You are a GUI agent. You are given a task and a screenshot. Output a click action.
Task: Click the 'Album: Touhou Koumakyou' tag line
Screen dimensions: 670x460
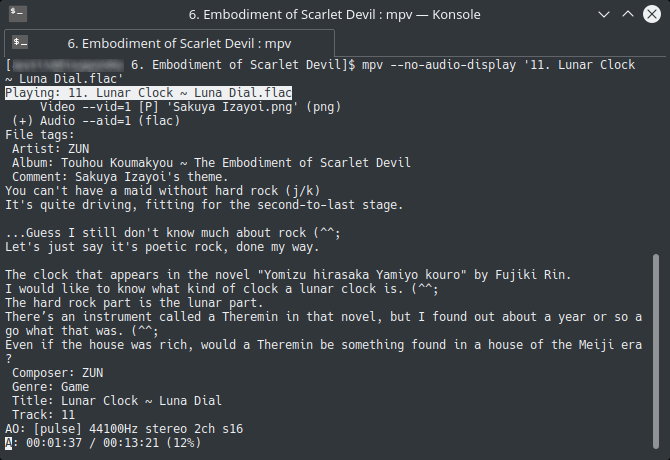(211, 163)
